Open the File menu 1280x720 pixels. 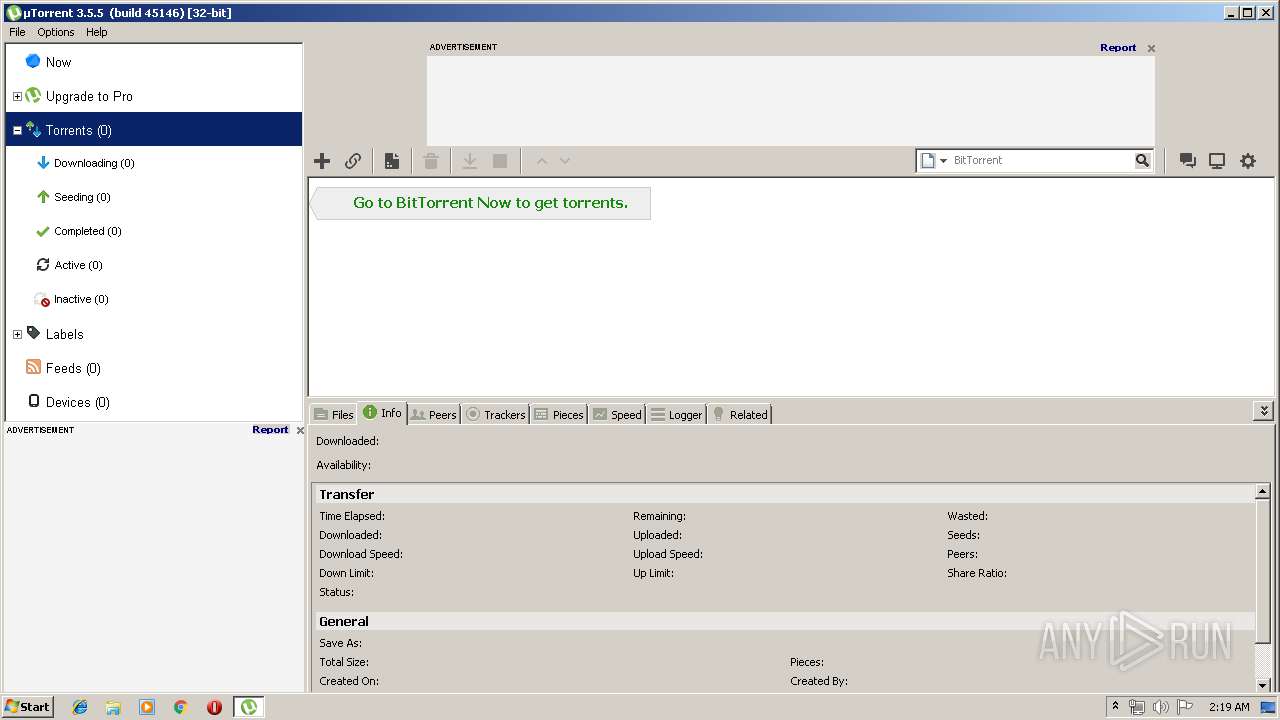[17, 32]
